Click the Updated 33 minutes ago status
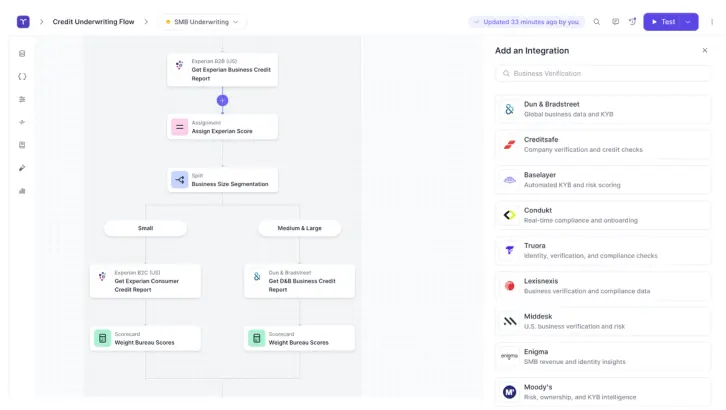Image resolution: width=726 pixels, height=410 pixels. 526,22
